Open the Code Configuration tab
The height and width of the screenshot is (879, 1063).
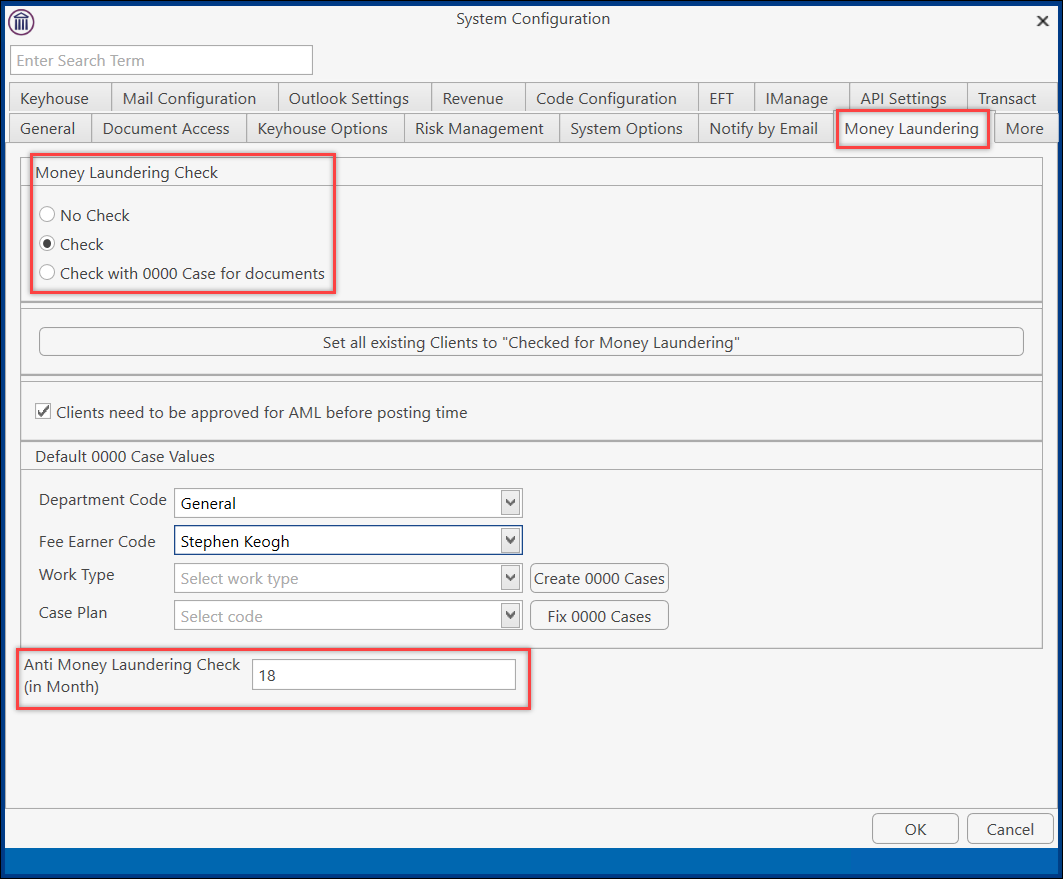tap(606, 98)
